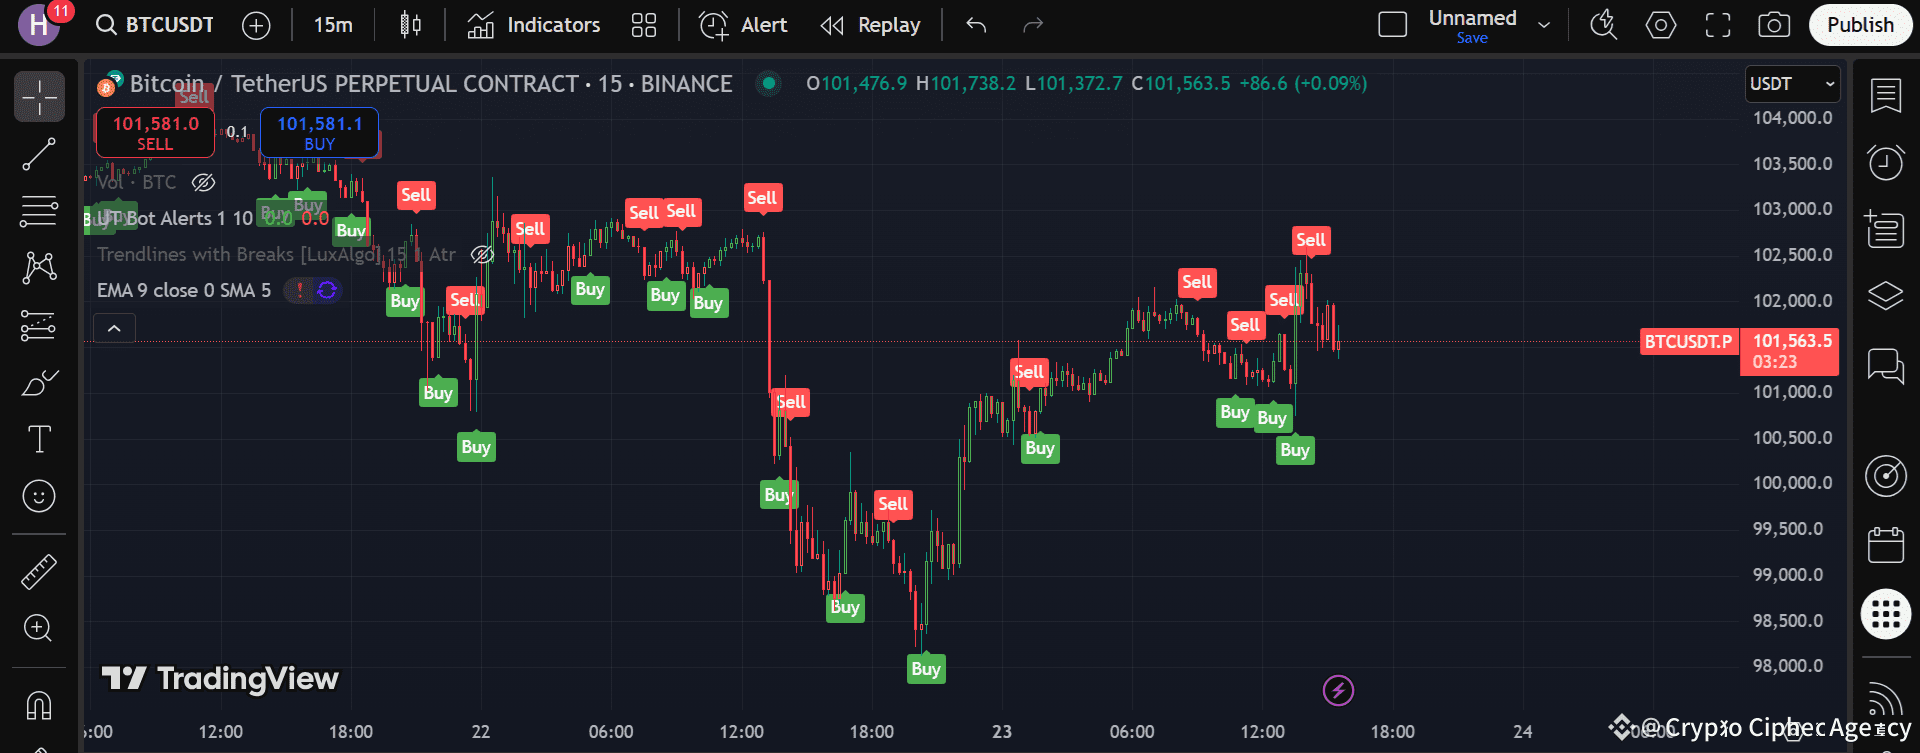The width and height of the screenshot is (1920, 753).
Task: Redo the chart action
Action: pyautogui.click(x=1033, y=25)
